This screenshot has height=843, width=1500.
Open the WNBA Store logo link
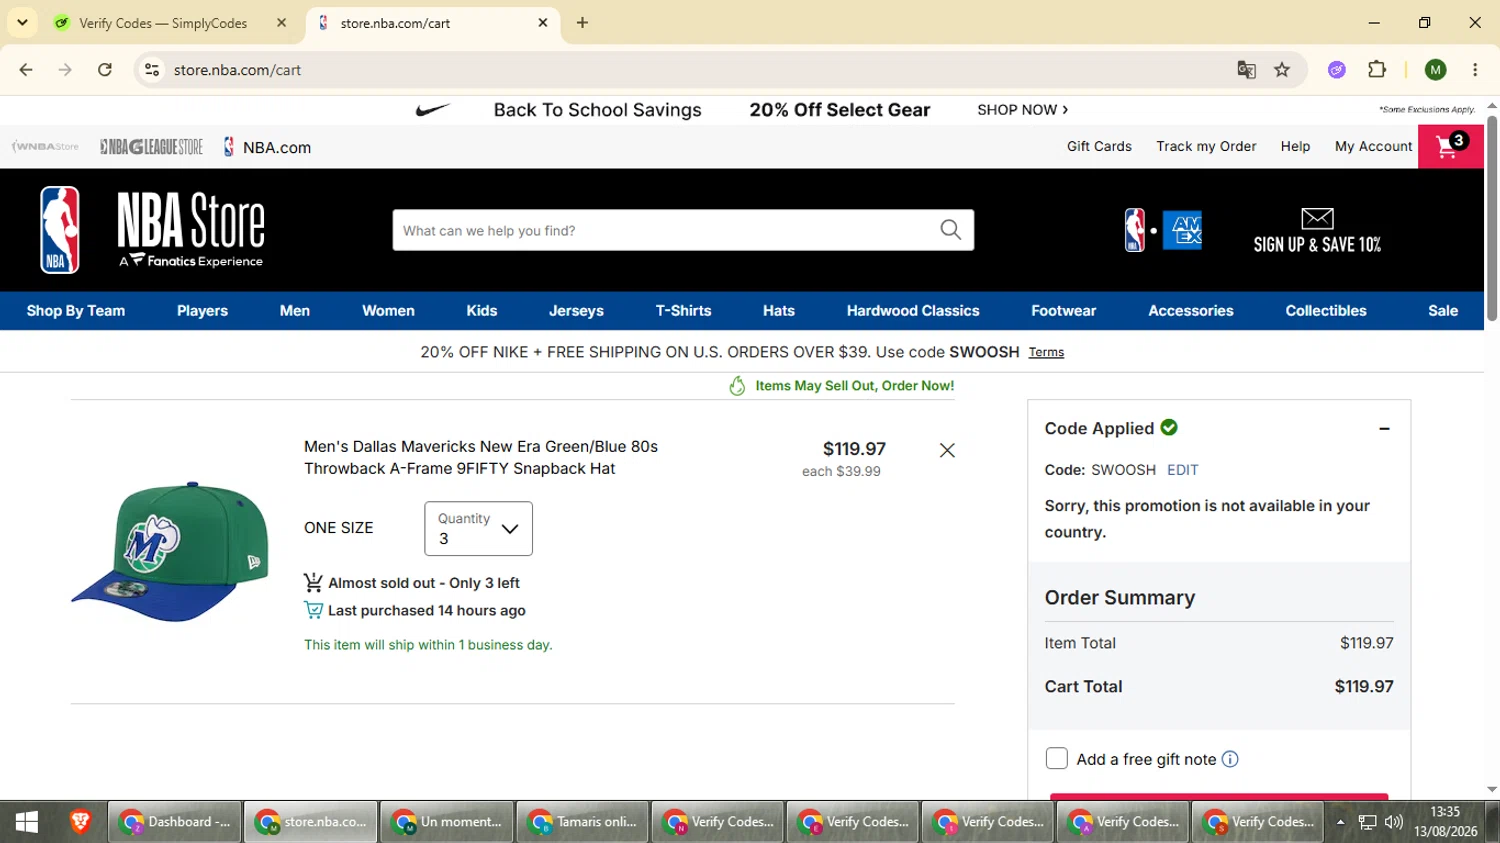[45, 147]
